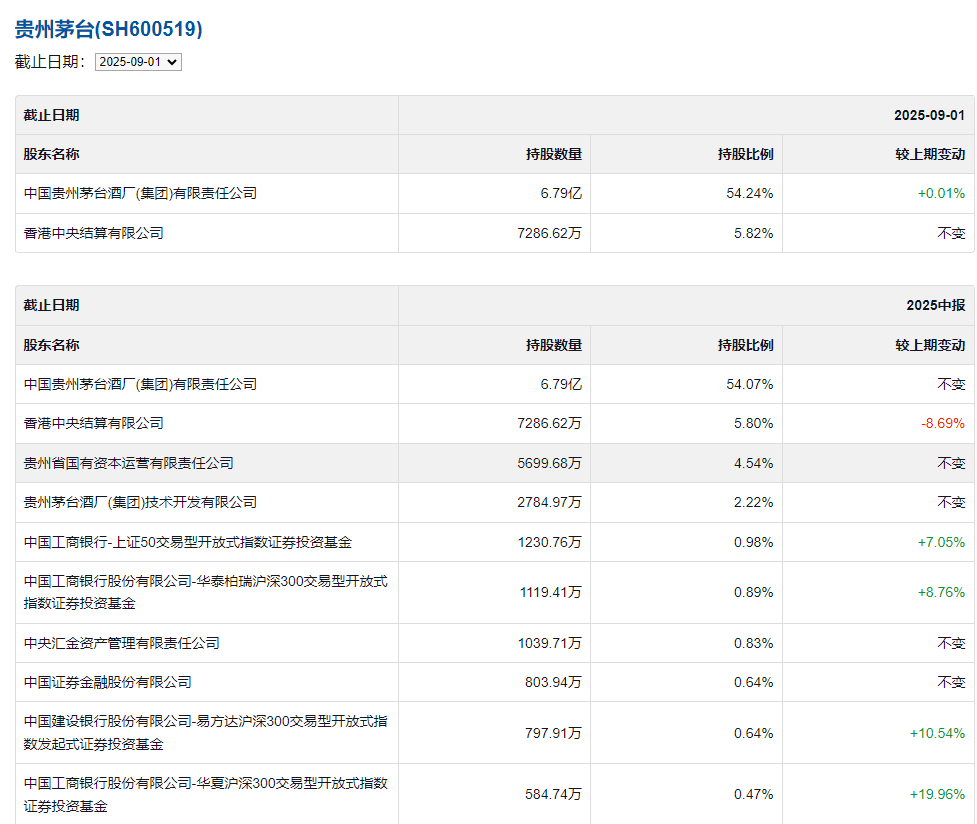The image size is (977, 824).
Task: Click the +10.54% change value
Action: (937, 733)
